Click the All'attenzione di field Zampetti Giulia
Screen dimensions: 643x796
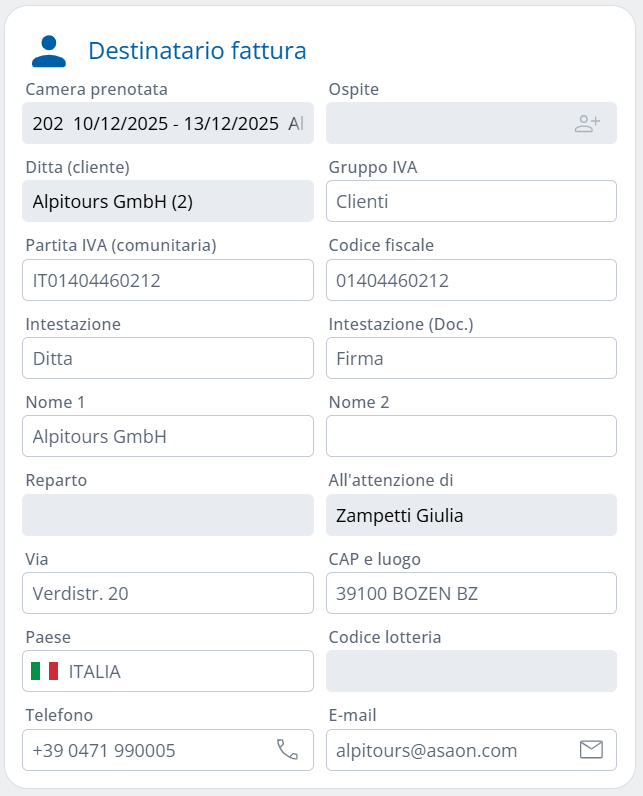coord(471,516)
